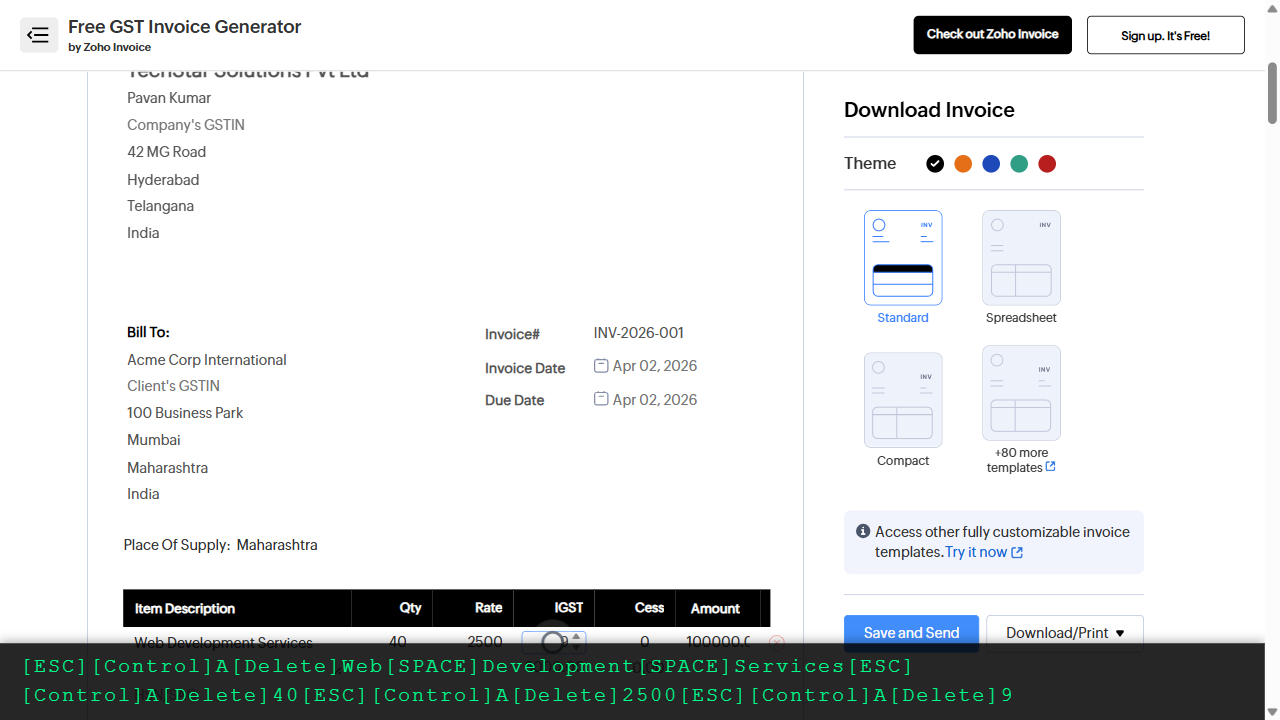Expand the Download/Print dropdown
Viewport: 1280px width, 720px height.
tap(1065, 633)
